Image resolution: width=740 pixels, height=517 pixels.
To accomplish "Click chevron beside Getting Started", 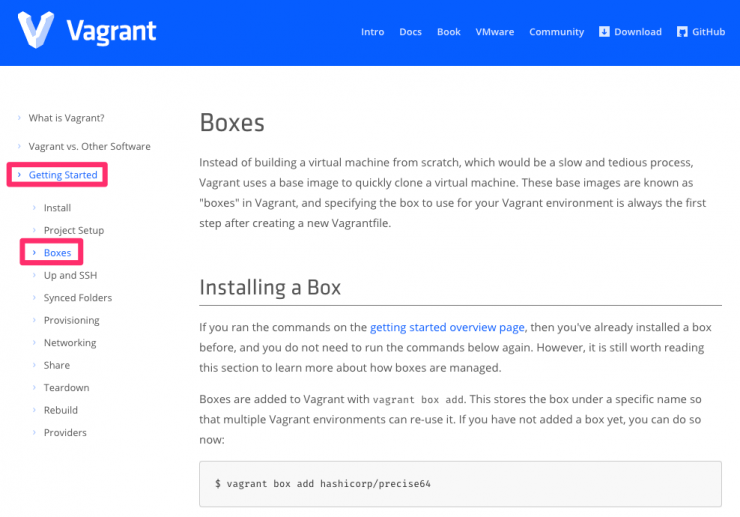I will click(19, 175).
